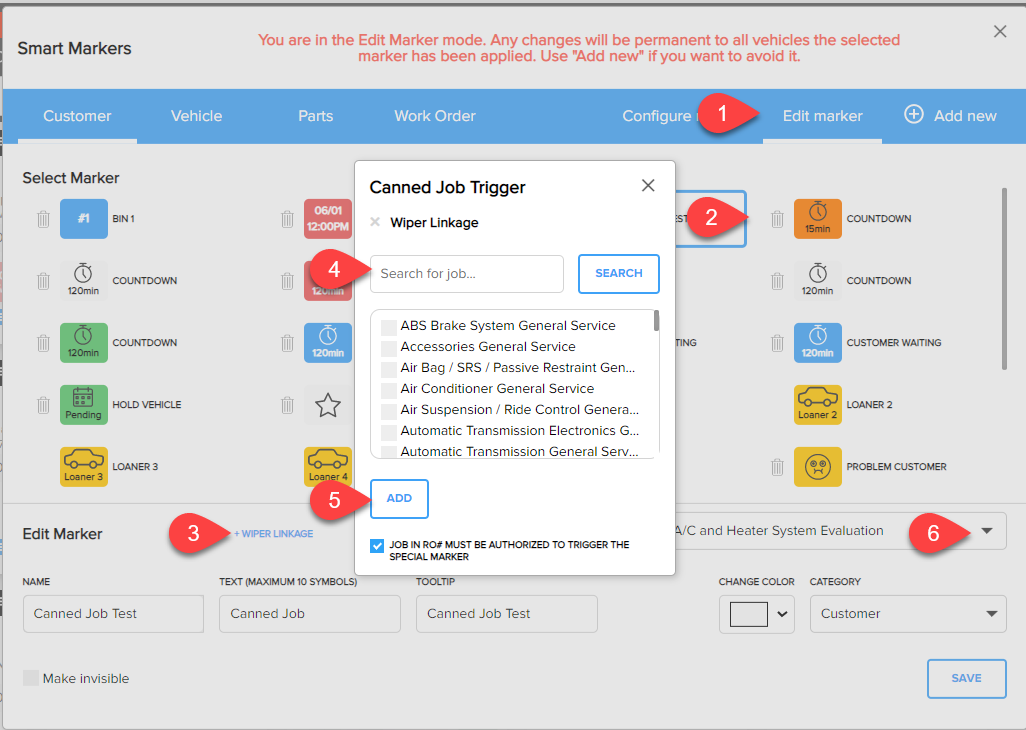Enable the Make invisible checkbox
Screen dimensions: 1026x730
pos(32,678)
